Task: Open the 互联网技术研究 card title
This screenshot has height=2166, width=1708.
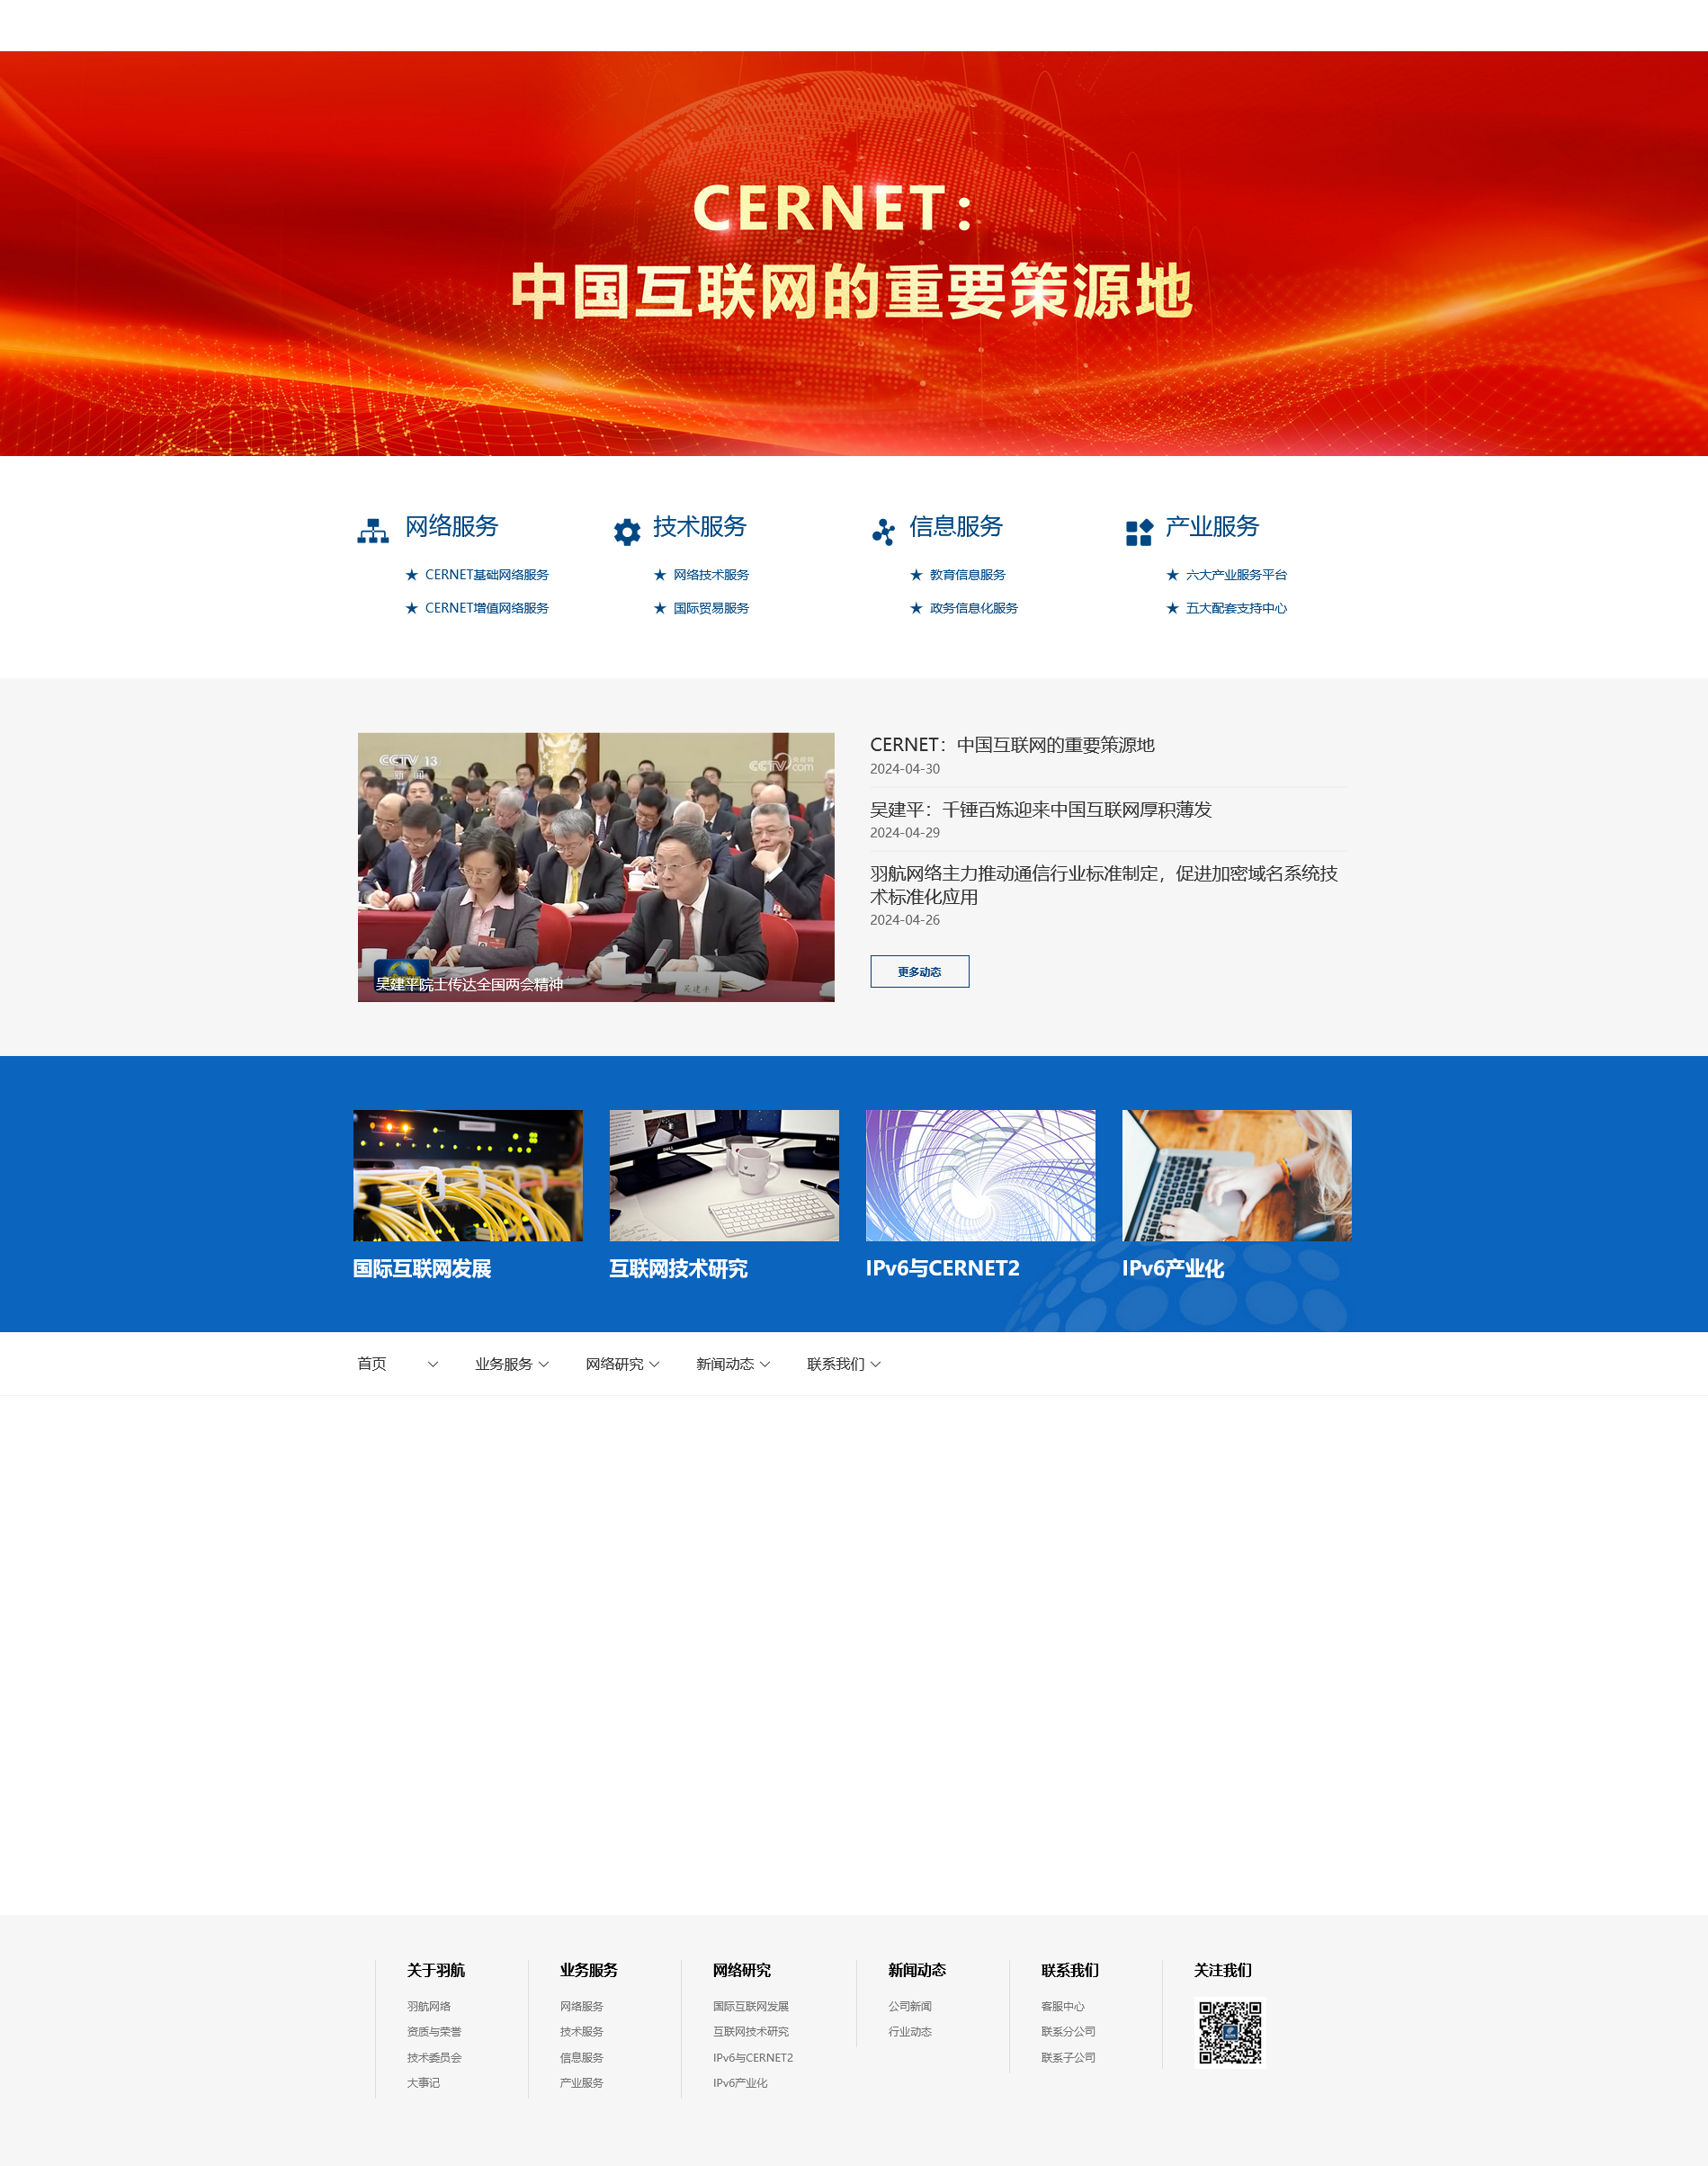Action: click(678, 1268)
